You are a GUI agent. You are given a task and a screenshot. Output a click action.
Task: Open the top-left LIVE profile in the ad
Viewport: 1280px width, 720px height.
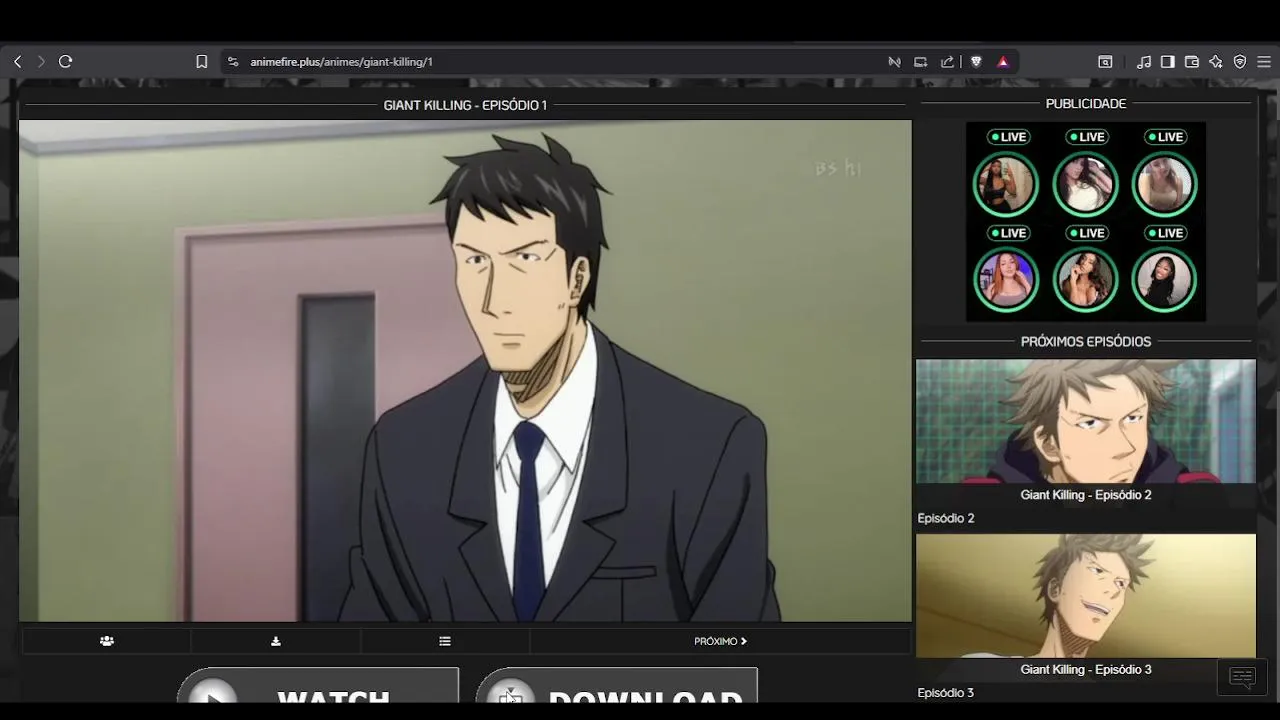click(1006, 184)
